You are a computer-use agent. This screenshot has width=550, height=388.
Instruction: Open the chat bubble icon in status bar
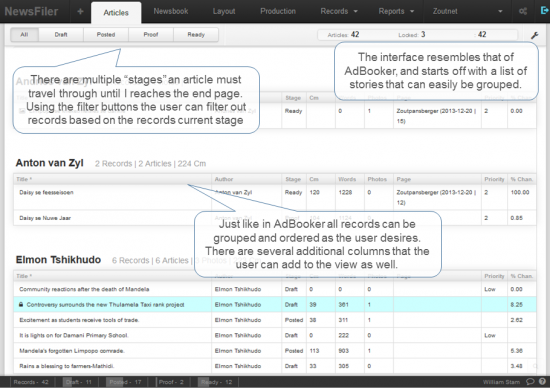[530, 381]
